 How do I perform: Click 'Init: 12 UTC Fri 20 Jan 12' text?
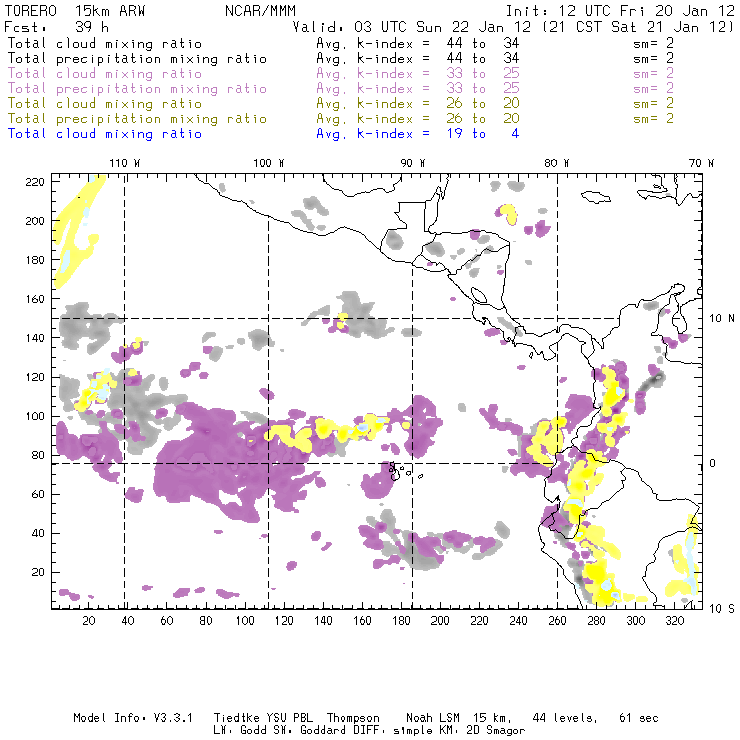pos(620,11)
